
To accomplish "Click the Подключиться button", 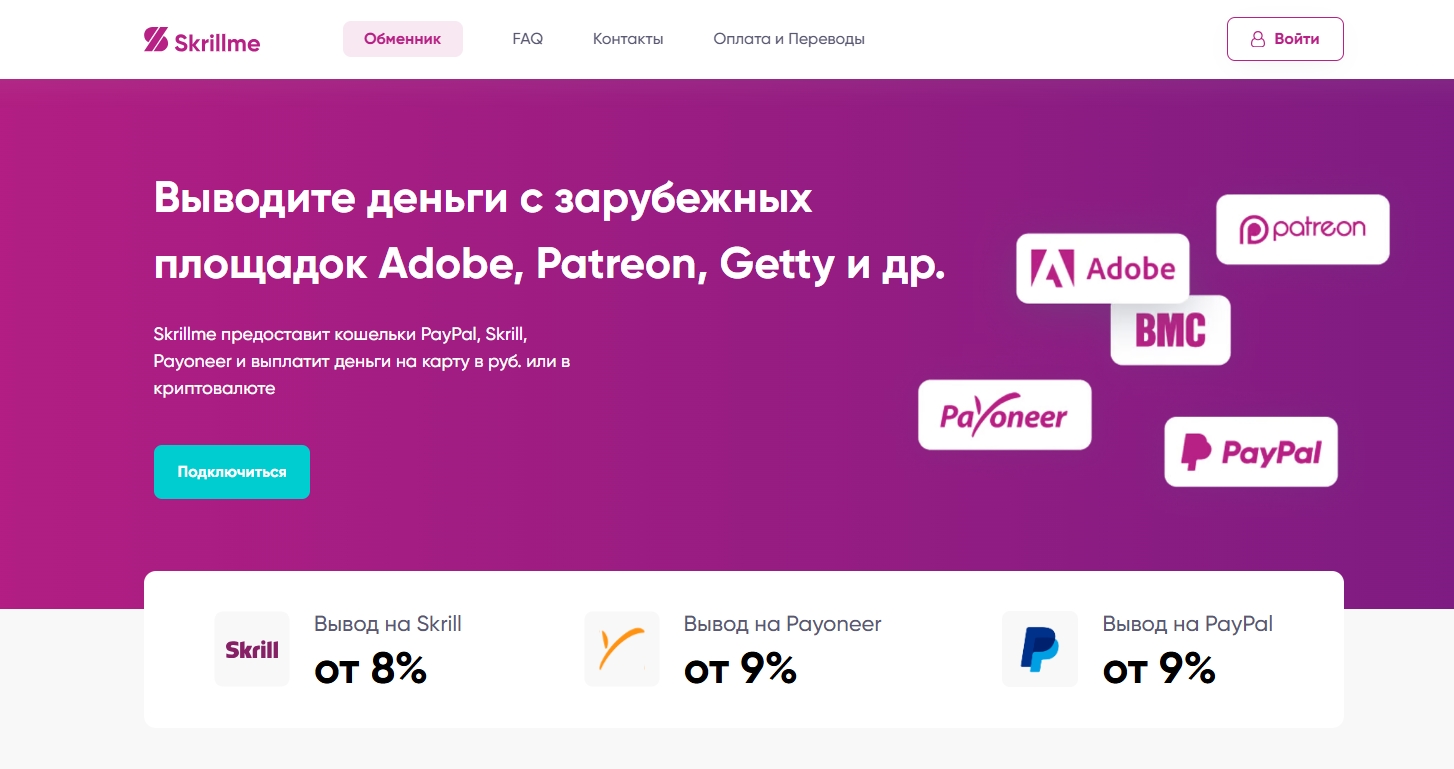I will tap(232, 472).
